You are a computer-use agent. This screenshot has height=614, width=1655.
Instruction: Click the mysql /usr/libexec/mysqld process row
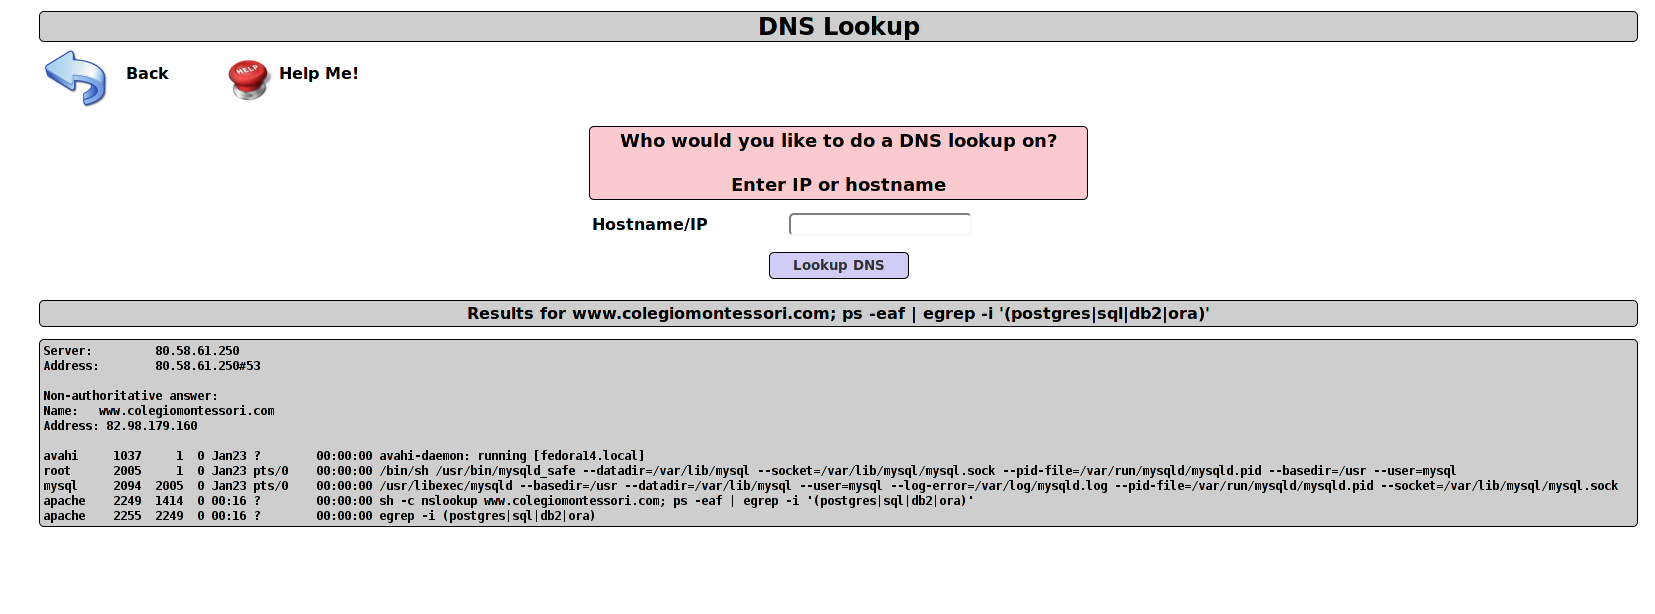coord(829,486)
